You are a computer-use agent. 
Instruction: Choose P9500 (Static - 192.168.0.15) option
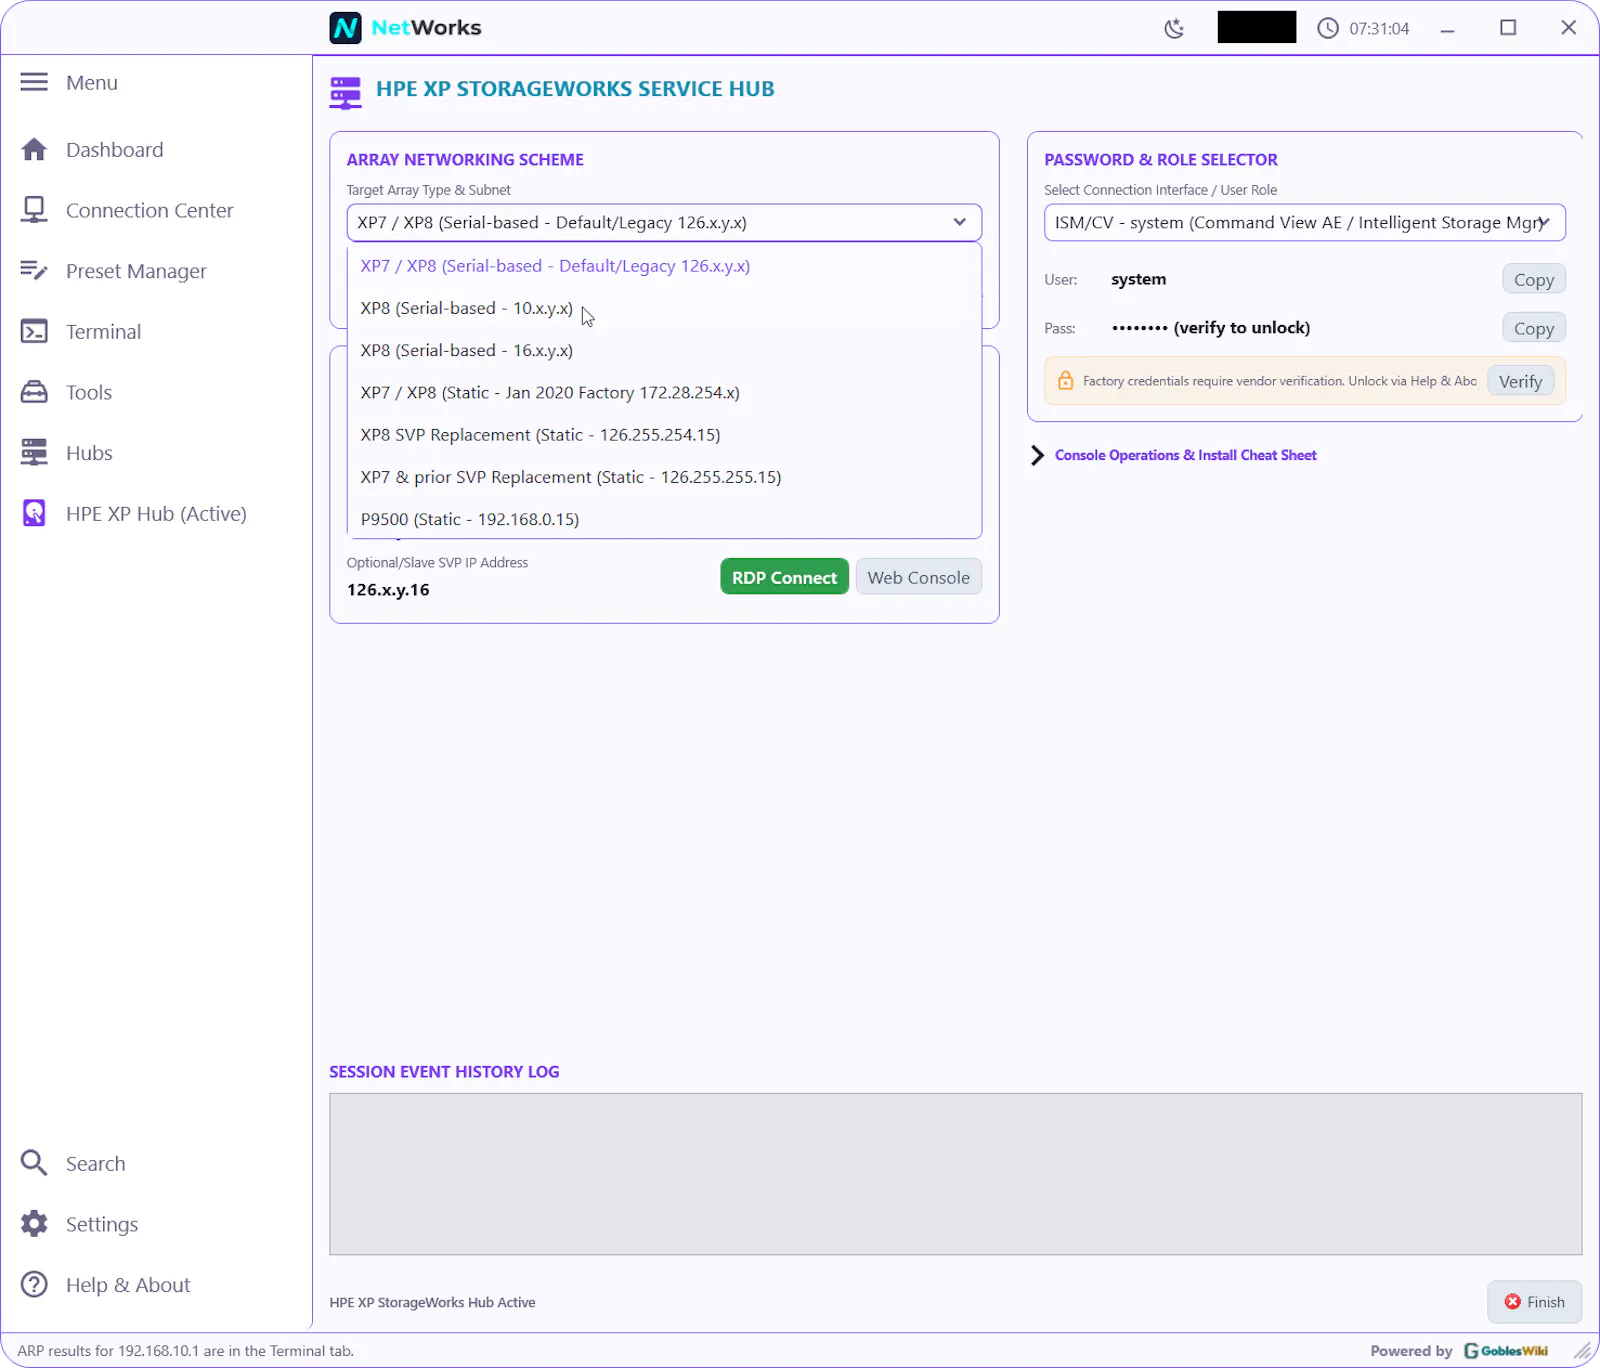664,519
